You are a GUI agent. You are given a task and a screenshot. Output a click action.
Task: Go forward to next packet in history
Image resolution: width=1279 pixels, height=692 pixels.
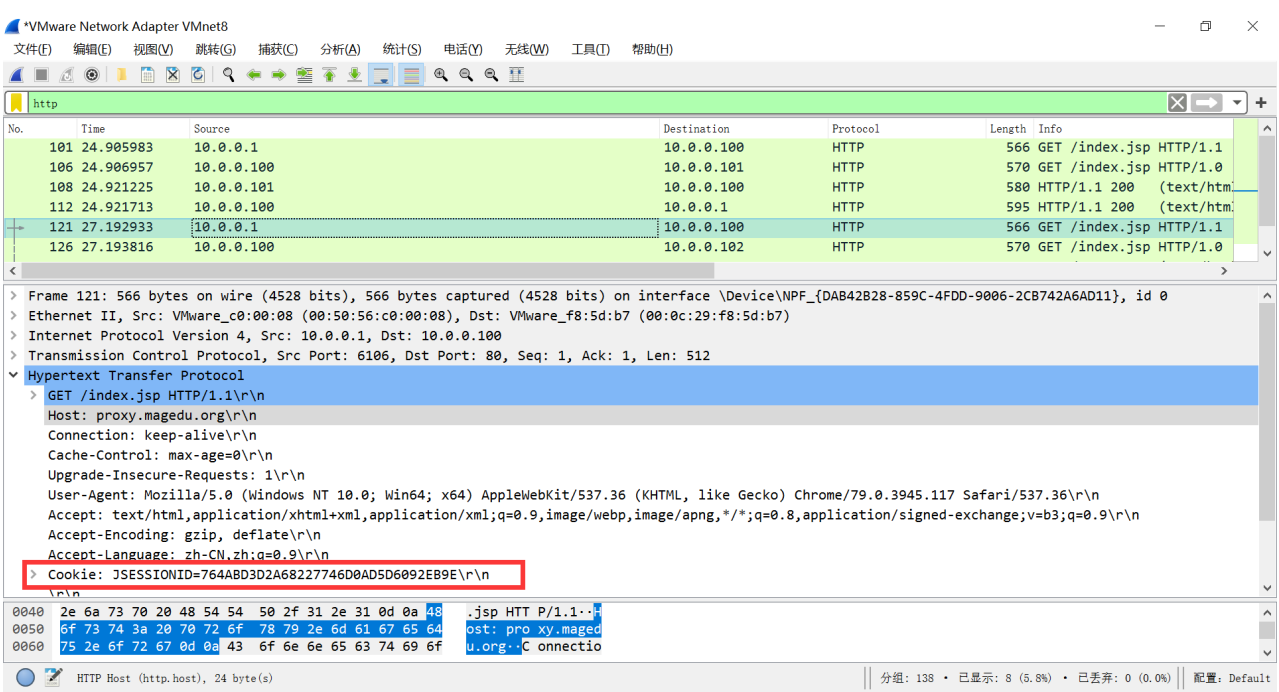279,75
